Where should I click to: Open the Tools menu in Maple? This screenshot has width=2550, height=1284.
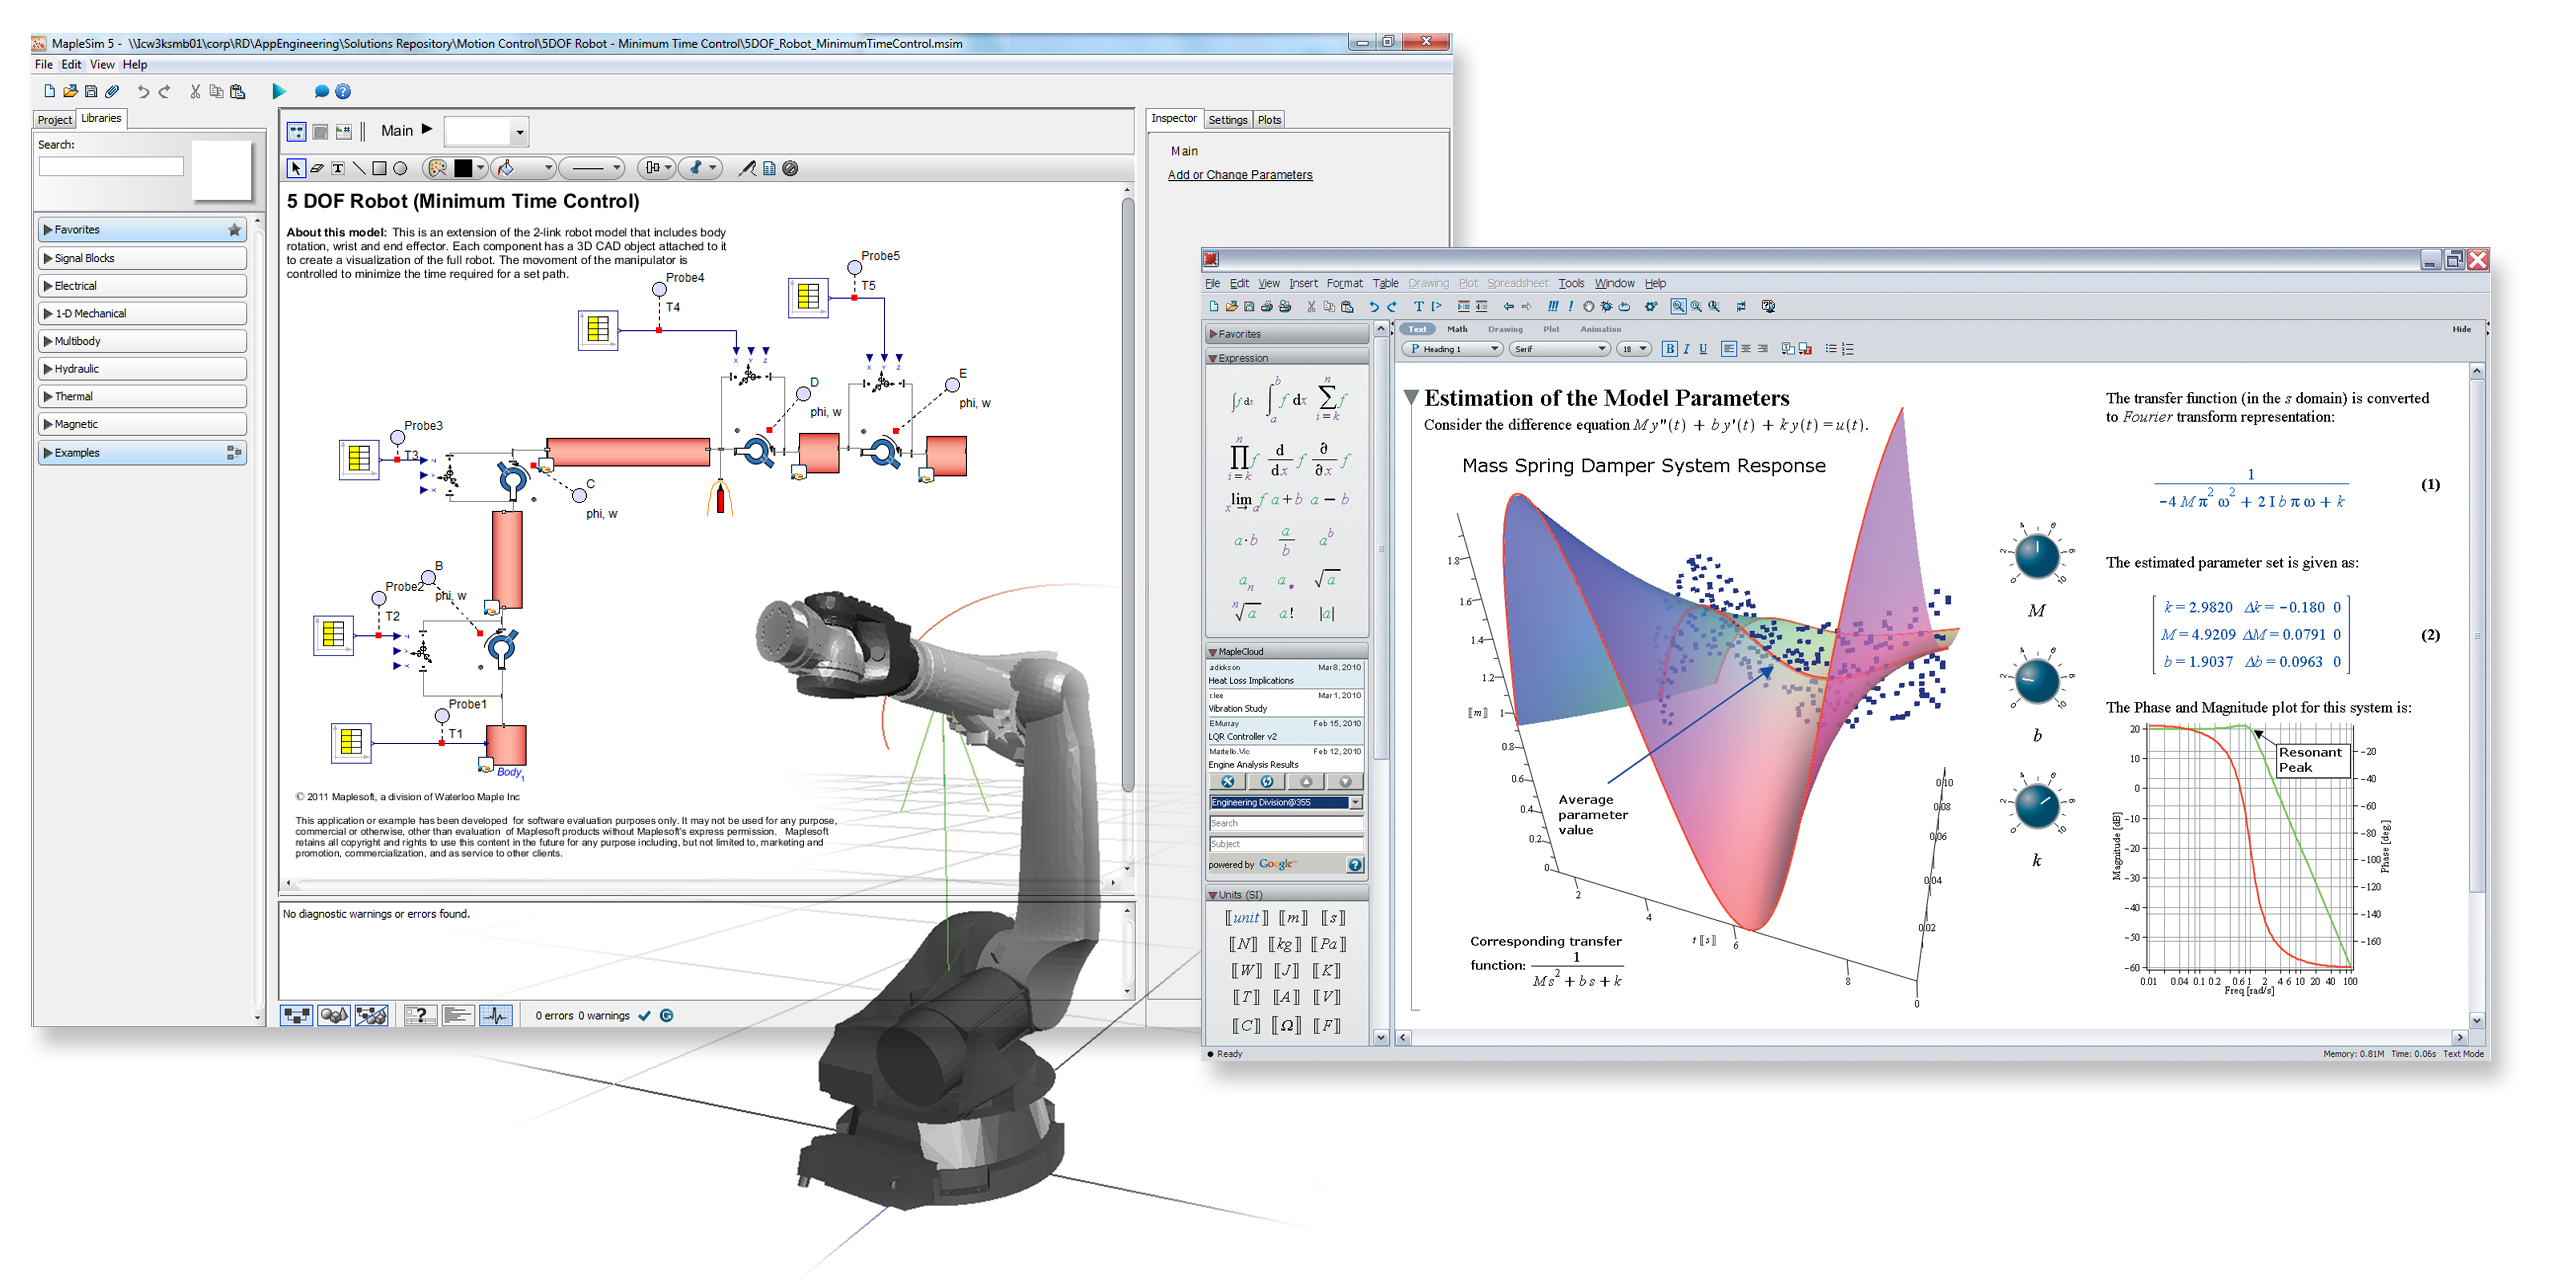click(1571, 283)
